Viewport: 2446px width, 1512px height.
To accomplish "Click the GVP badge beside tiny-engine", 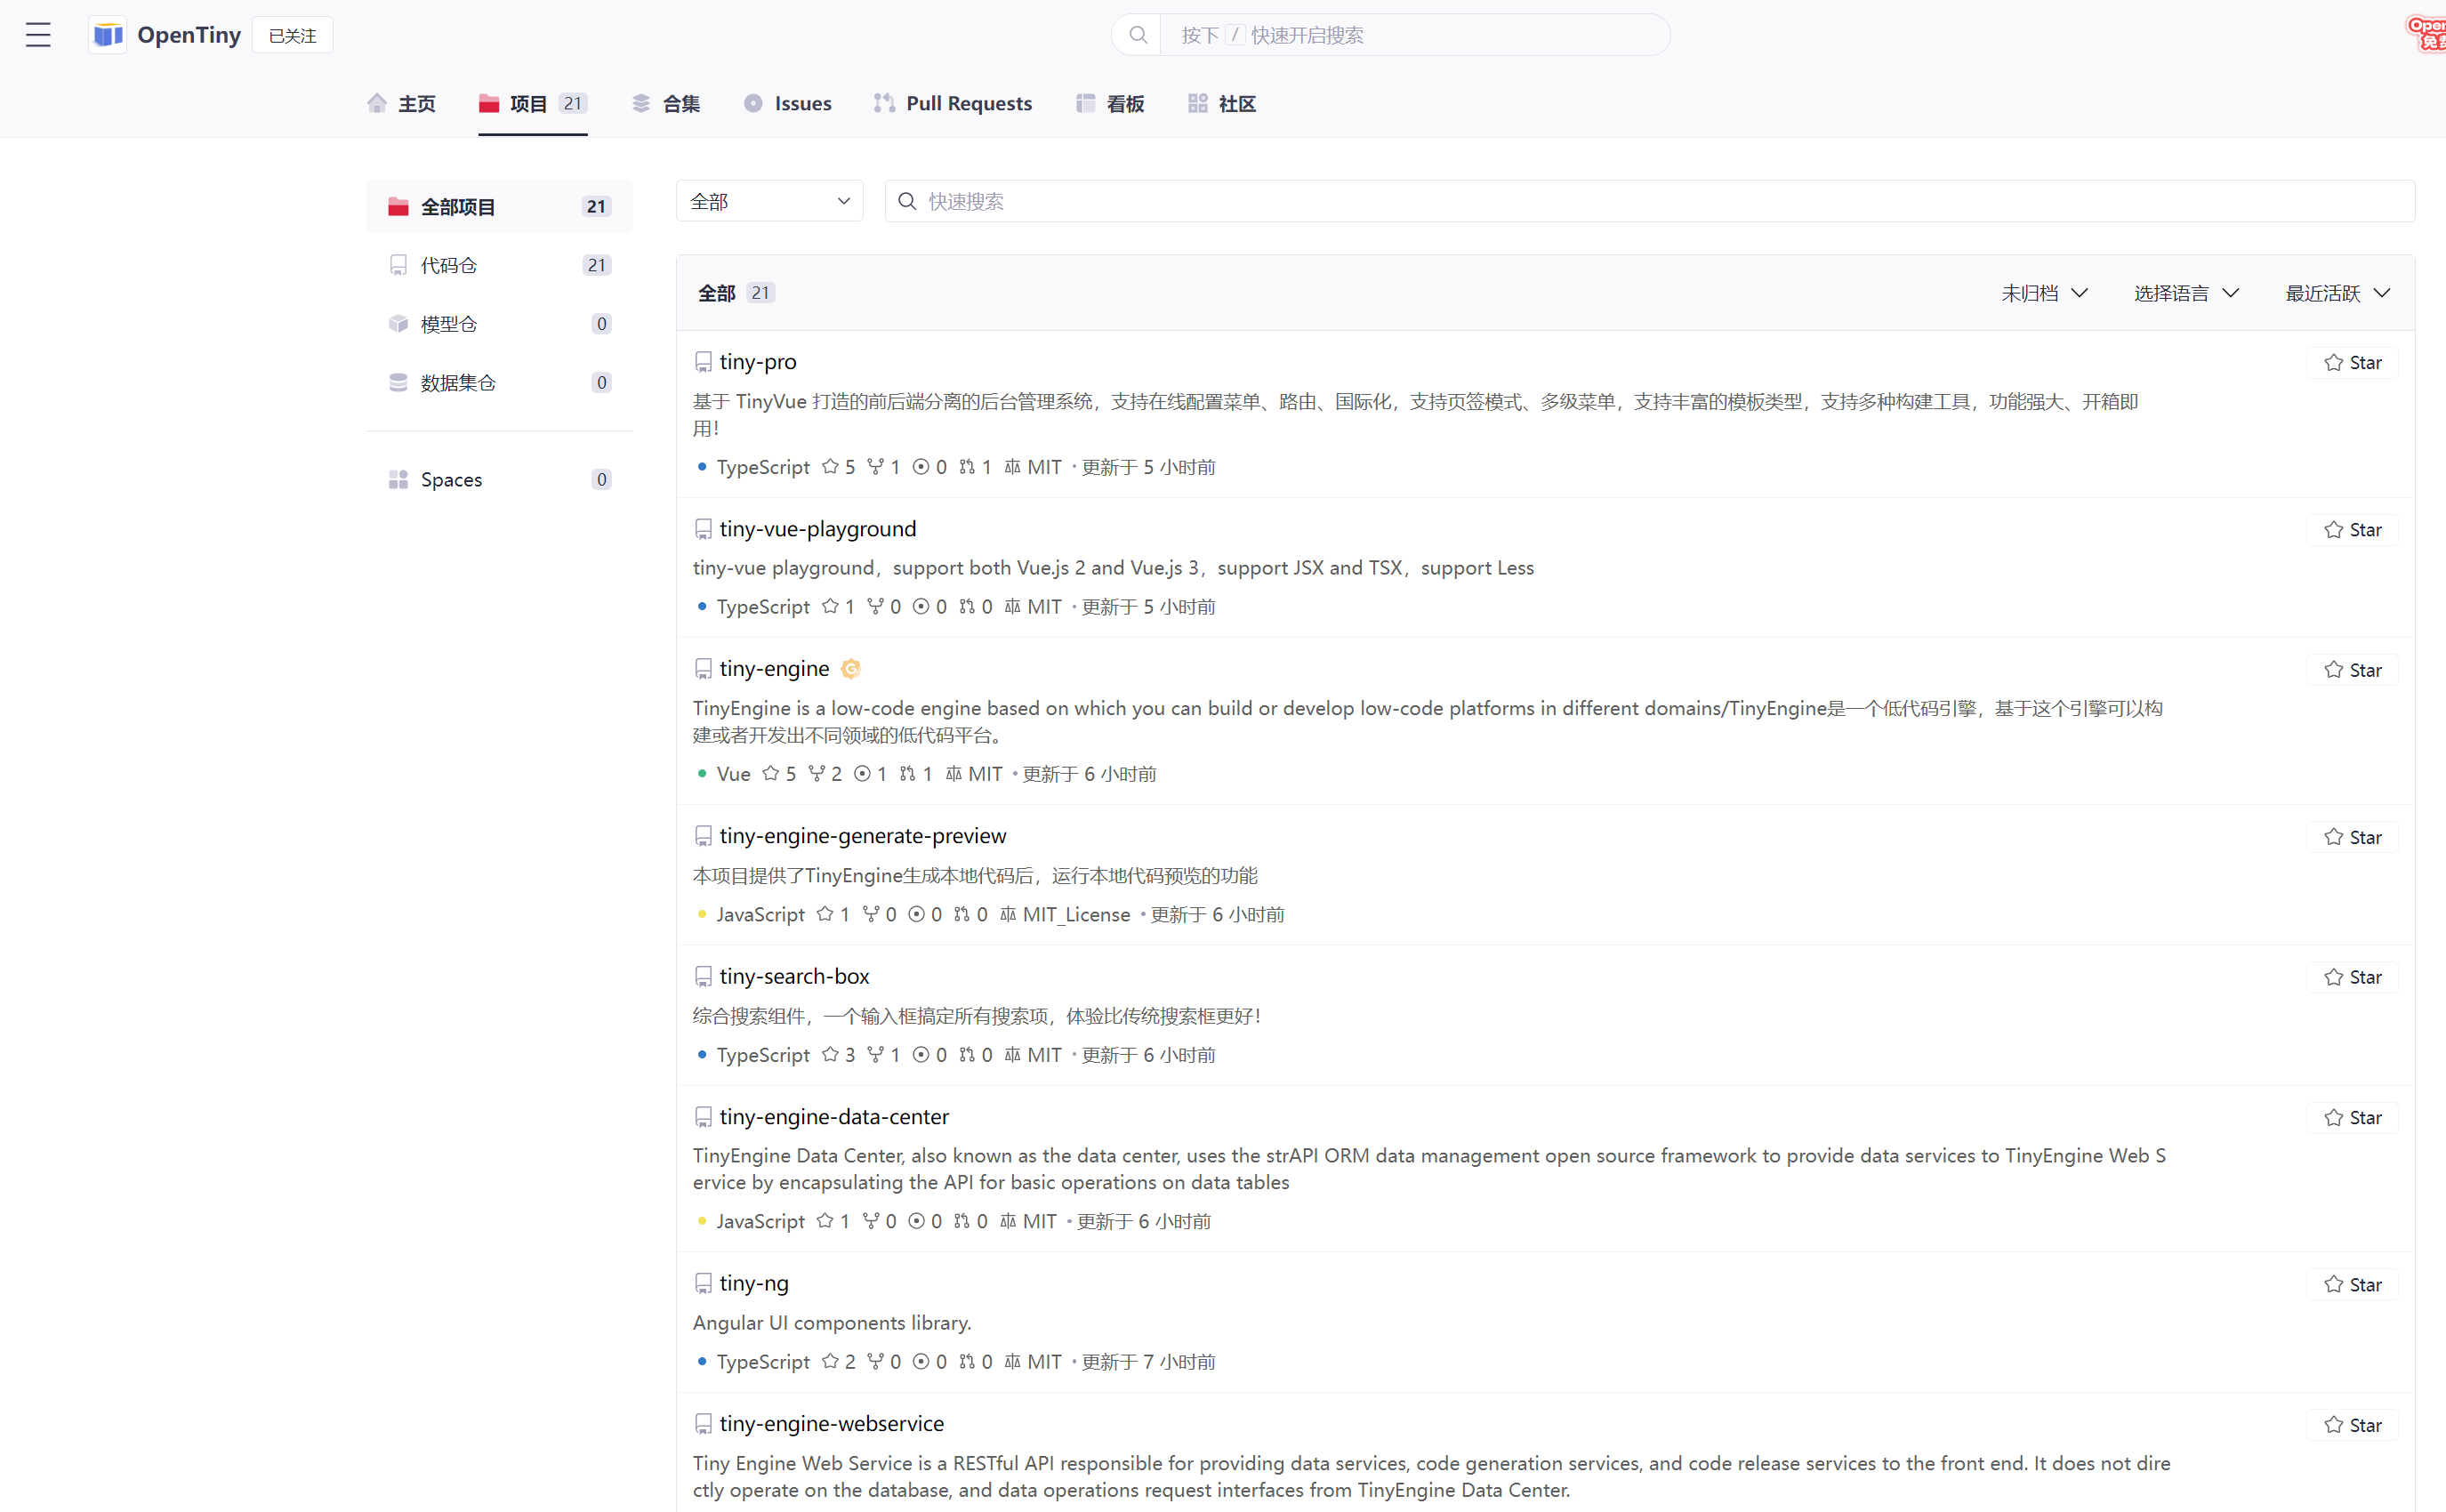I will click(850, 669).
